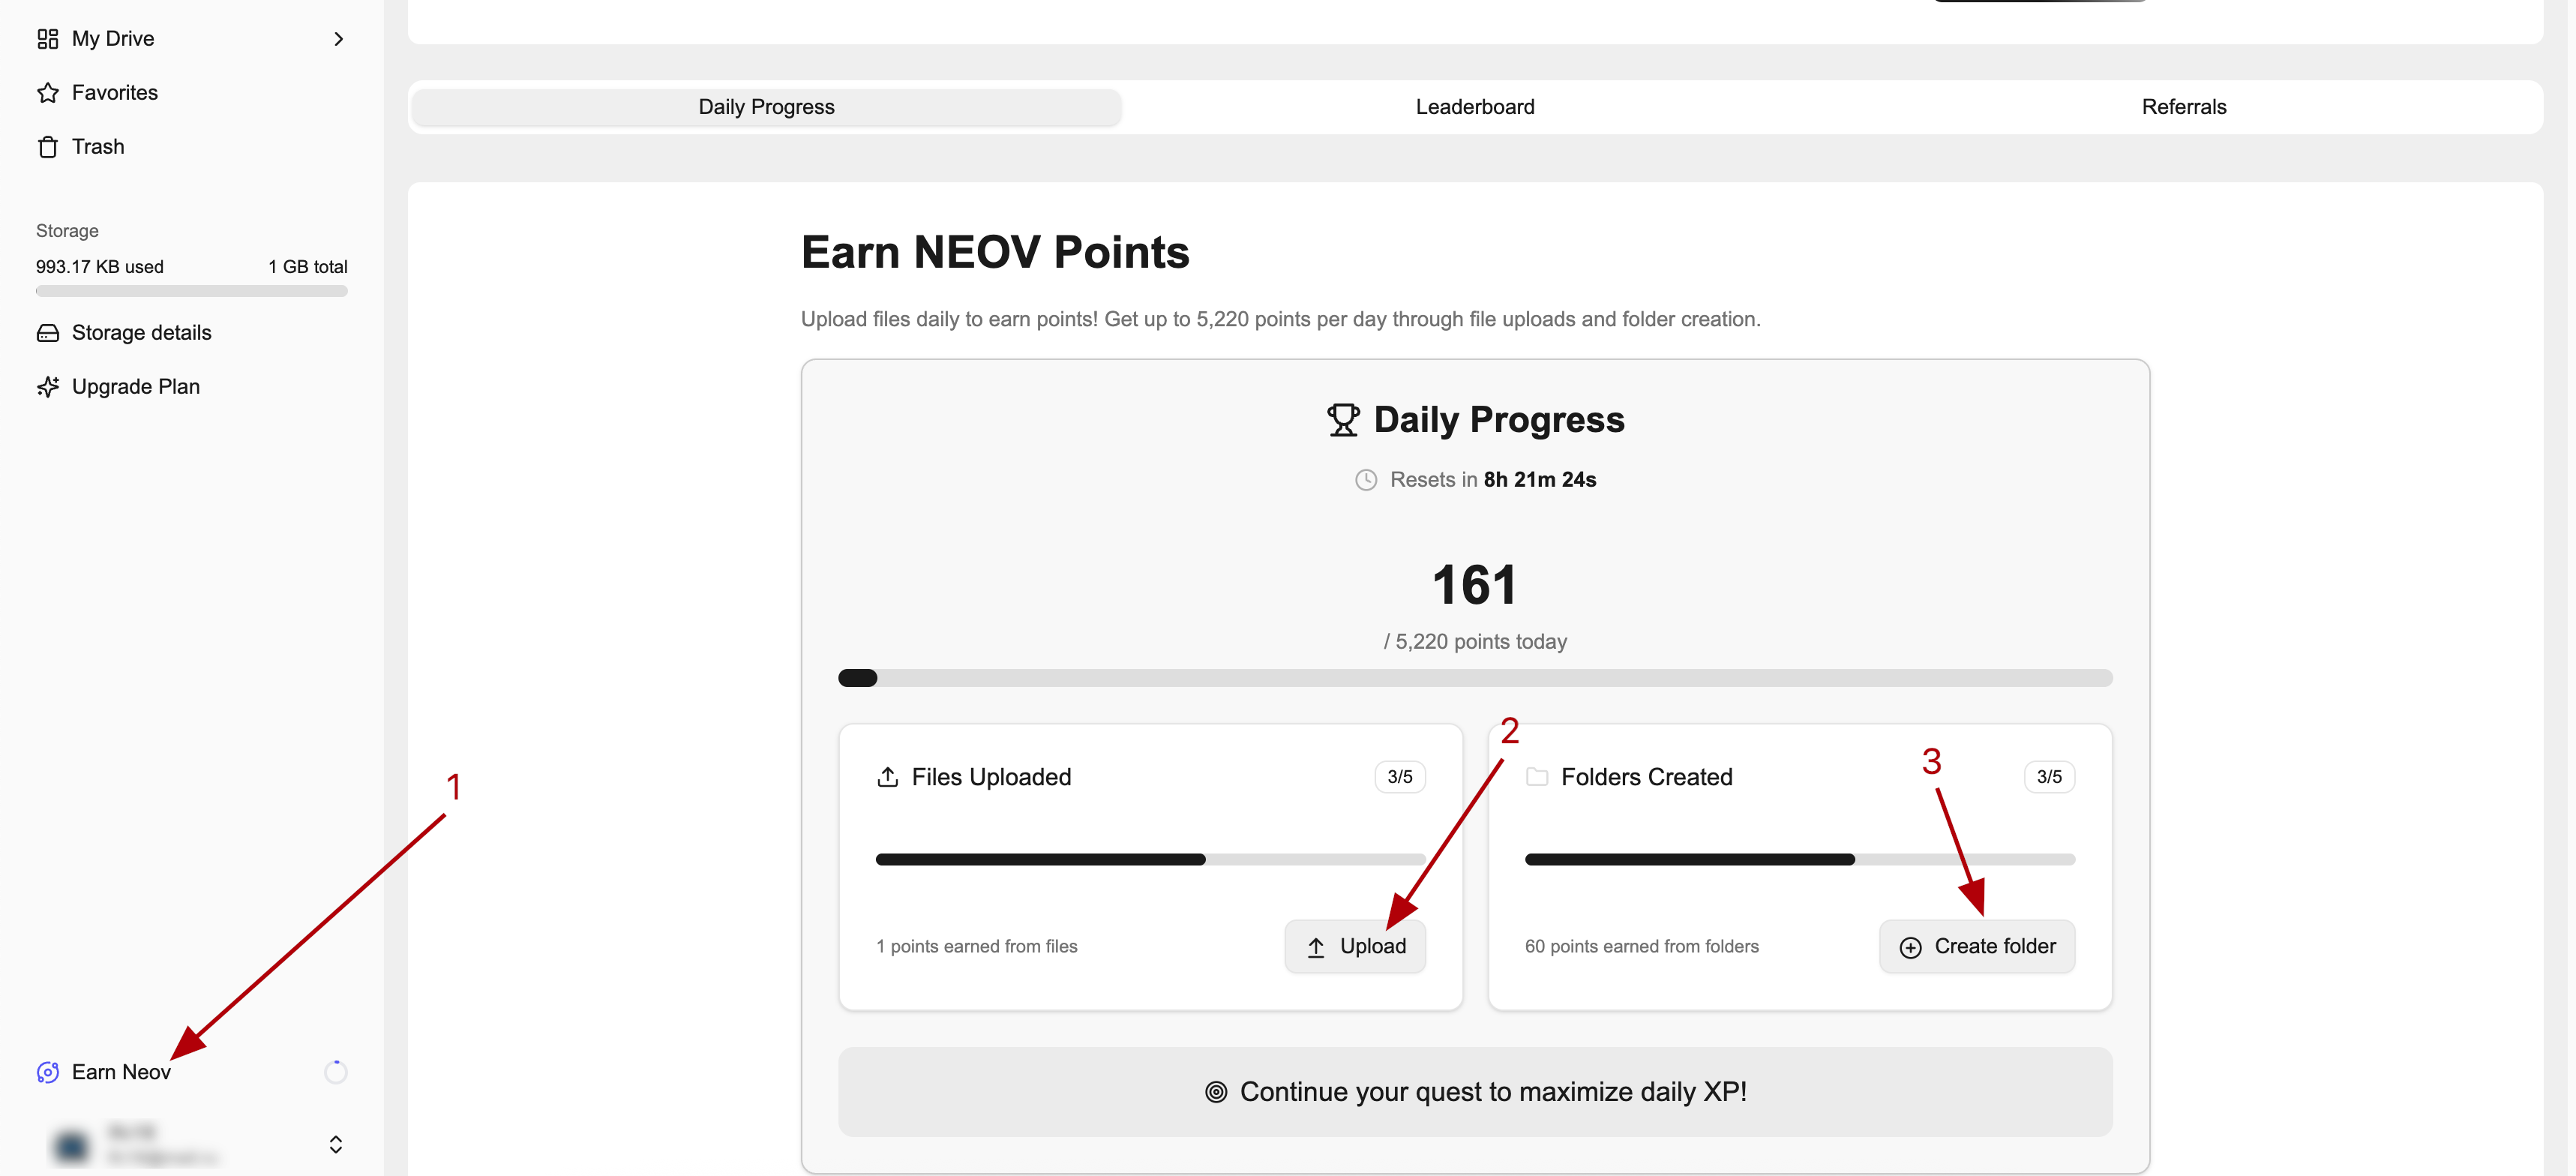Click the trophy icon beside Daily Progress
2576x1176 pixels.
click(1342, 420)
